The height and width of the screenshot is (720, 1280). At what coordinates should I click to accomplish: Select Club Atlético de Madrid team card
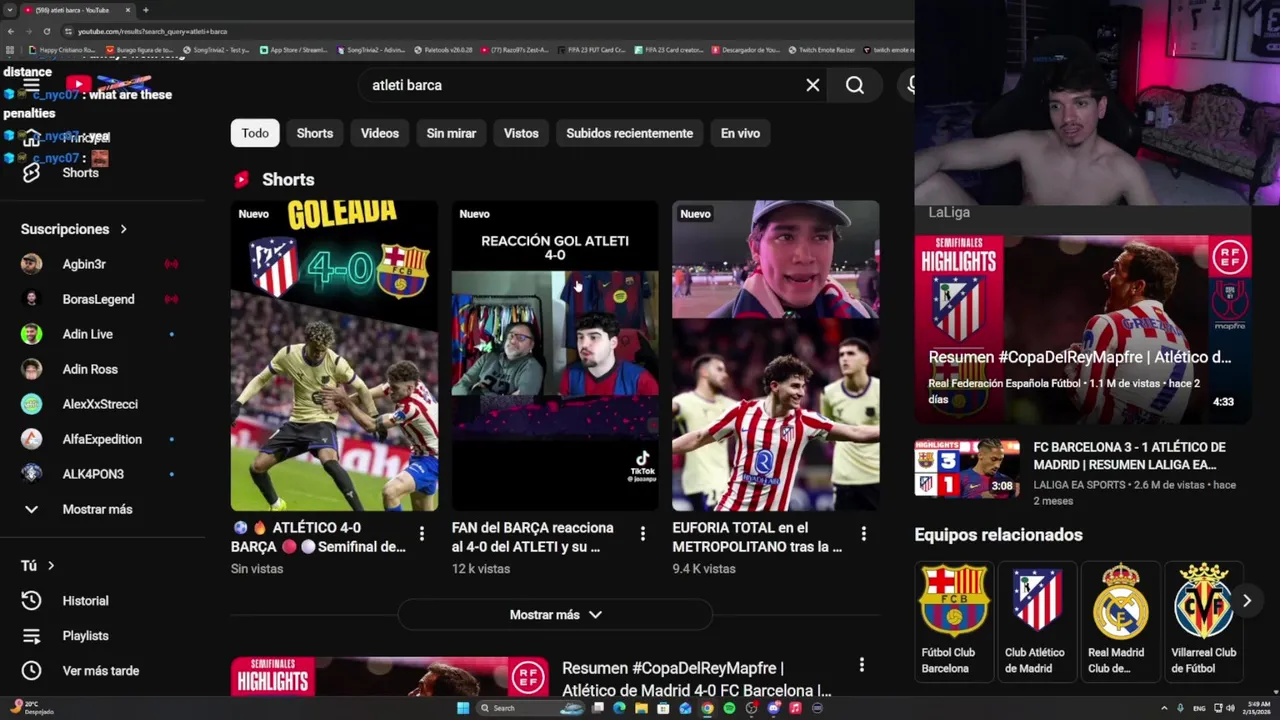(1037, 621)
